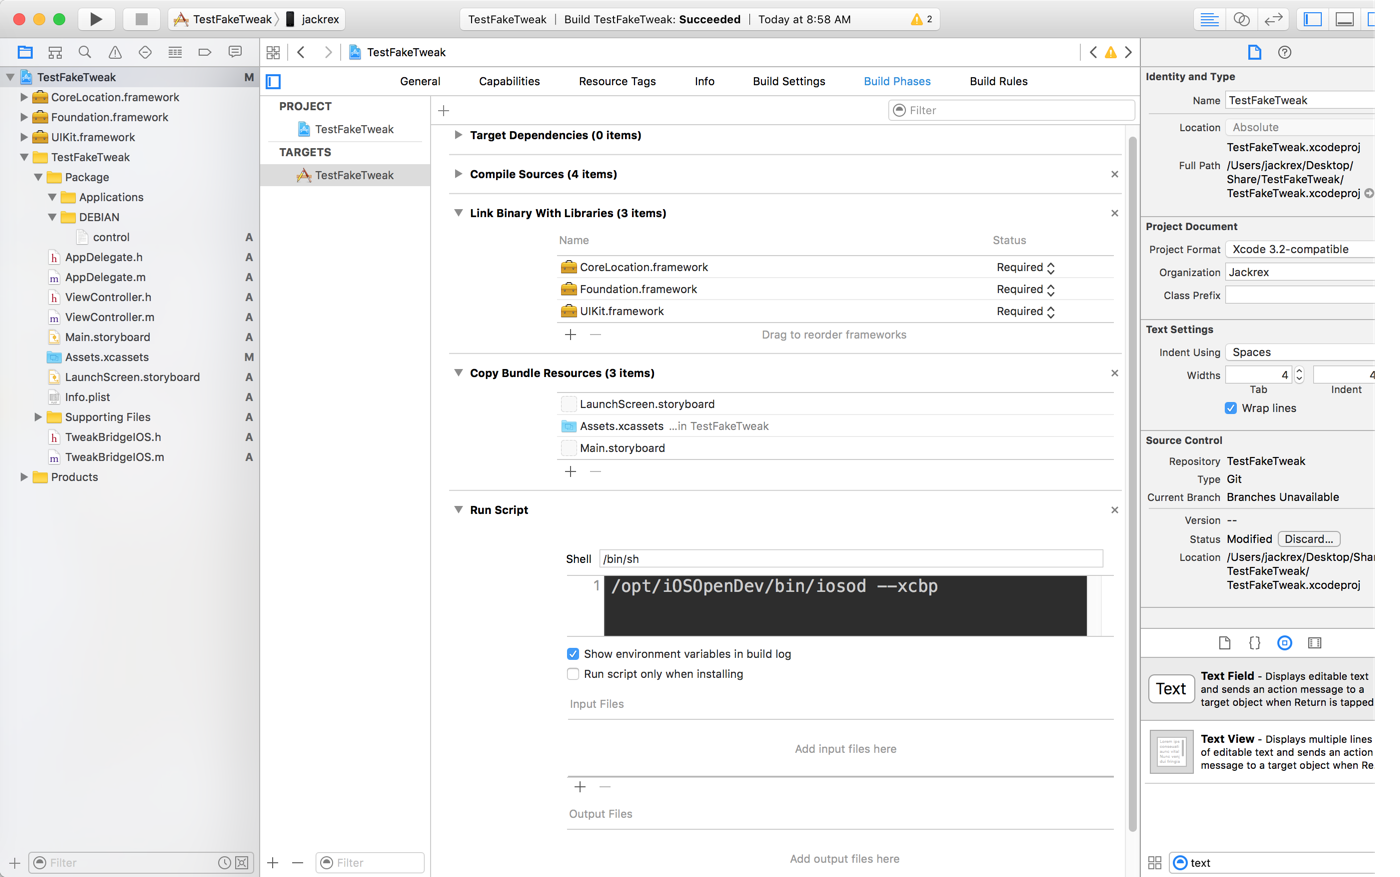The image size is (1400, 877).
Task: Uncheck Wrap lines option
Action: [x=1231, y=408]
